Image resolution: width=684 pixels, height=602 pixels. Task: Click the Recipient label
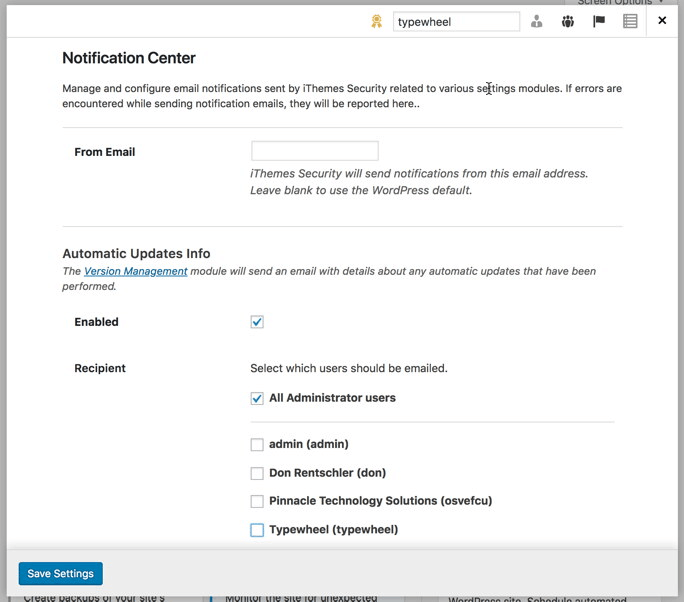pyautogui.click(x=100, y=368)
